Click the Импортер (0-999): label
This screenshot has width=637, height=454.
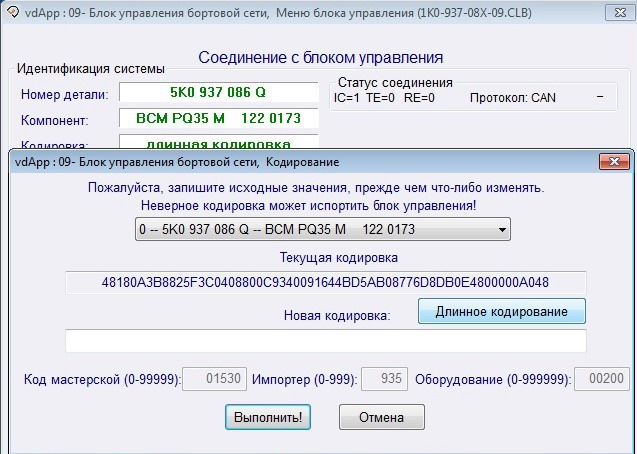pyautogui.click(x=305, y=380)
